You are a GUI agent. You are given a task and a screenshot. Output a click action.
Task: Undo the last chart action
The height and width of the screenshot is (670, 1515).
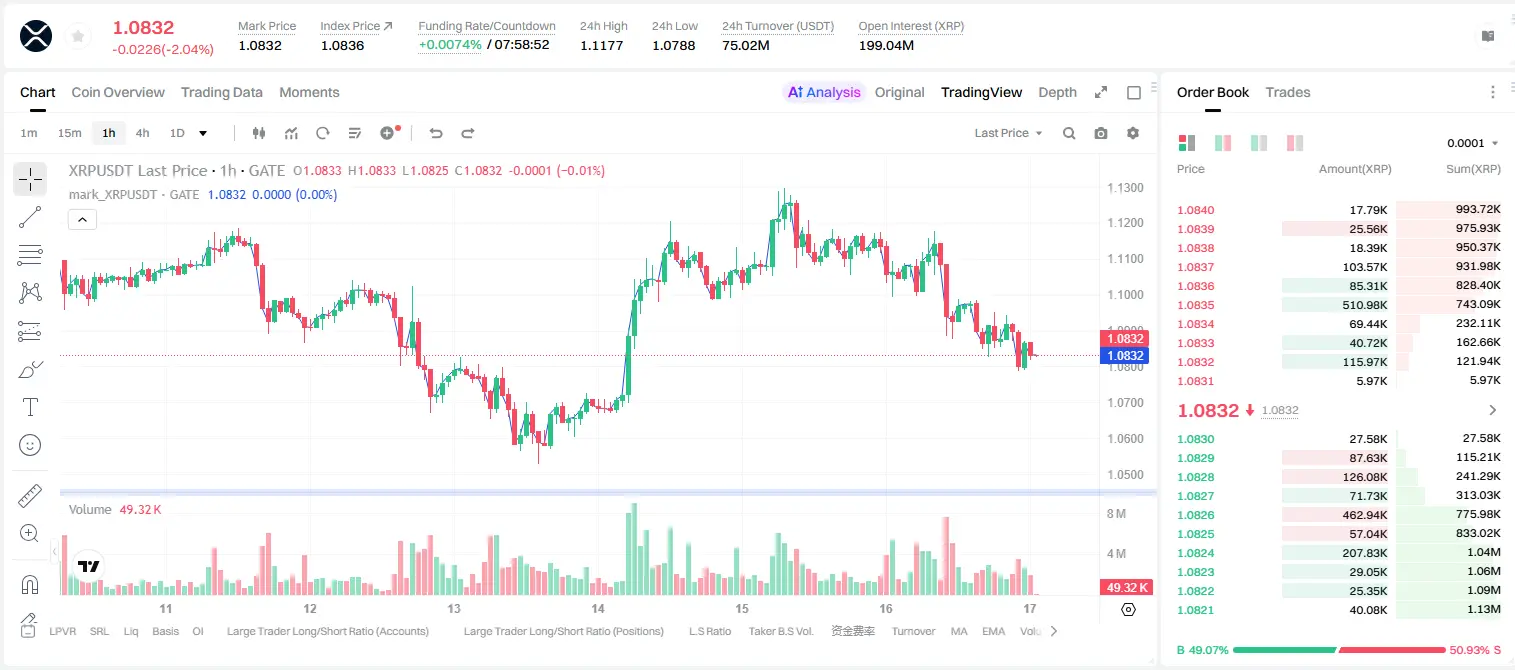pyautogui.click(x=435, y=133)
